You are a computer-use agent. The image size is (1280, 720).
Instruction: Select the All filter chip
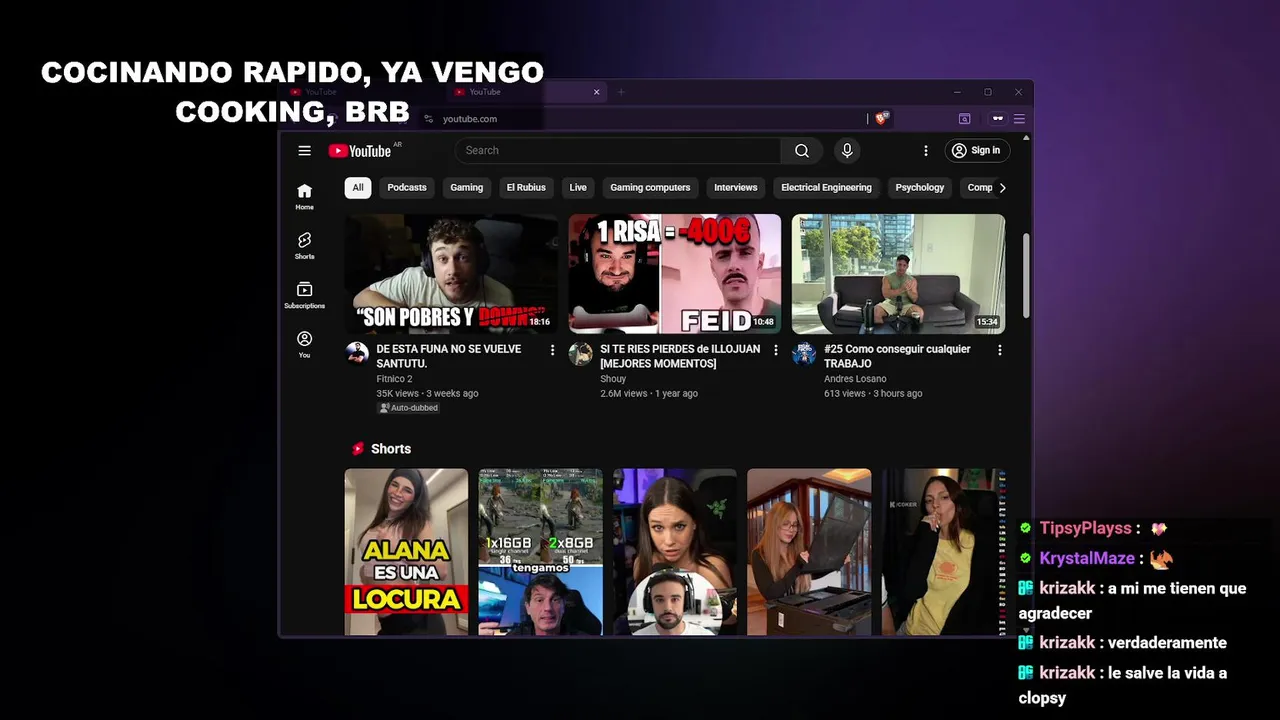click(x=358, y=188)
